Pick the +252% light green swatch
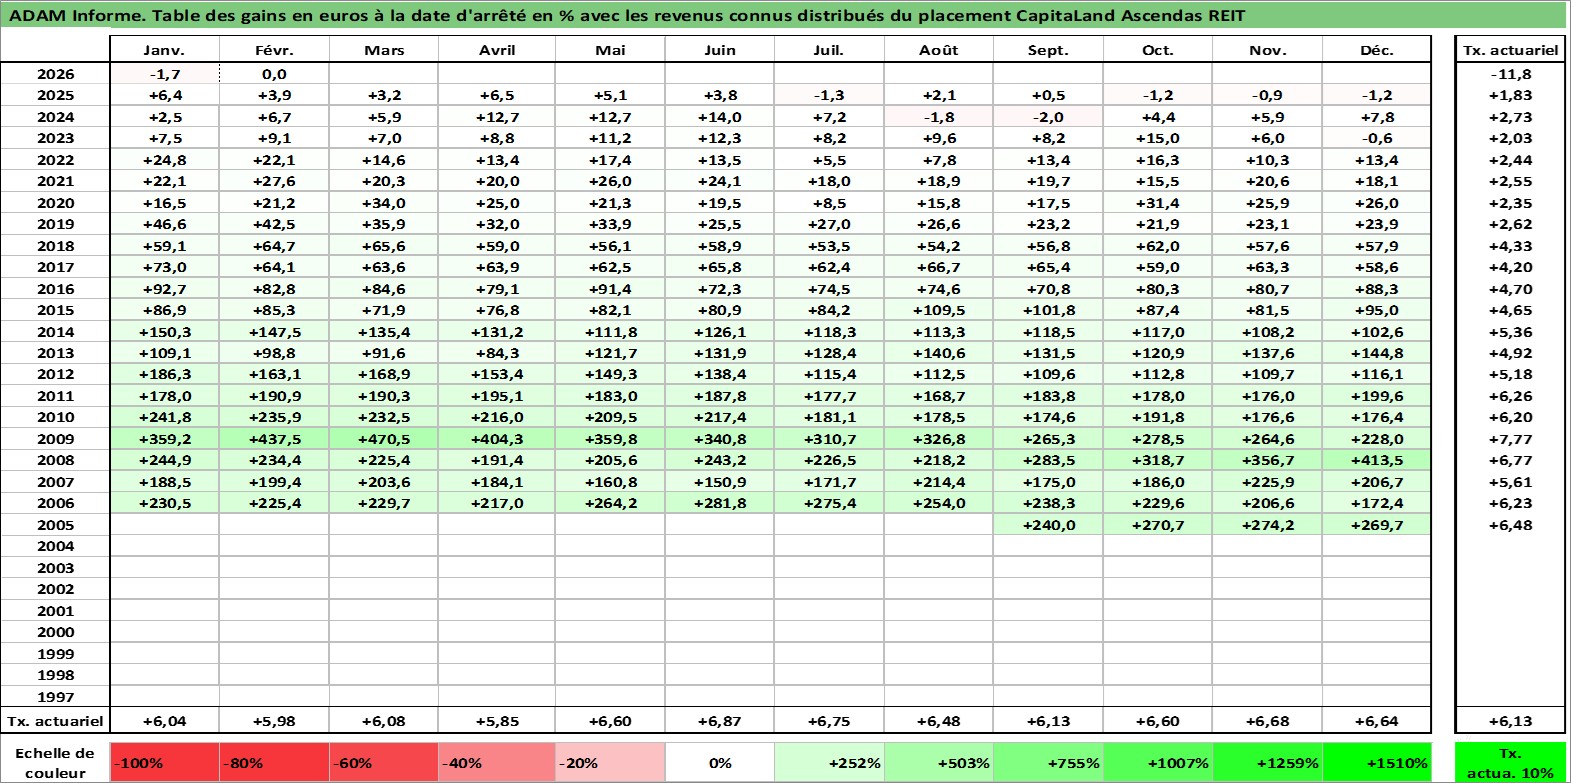 (x=829, y=763)
